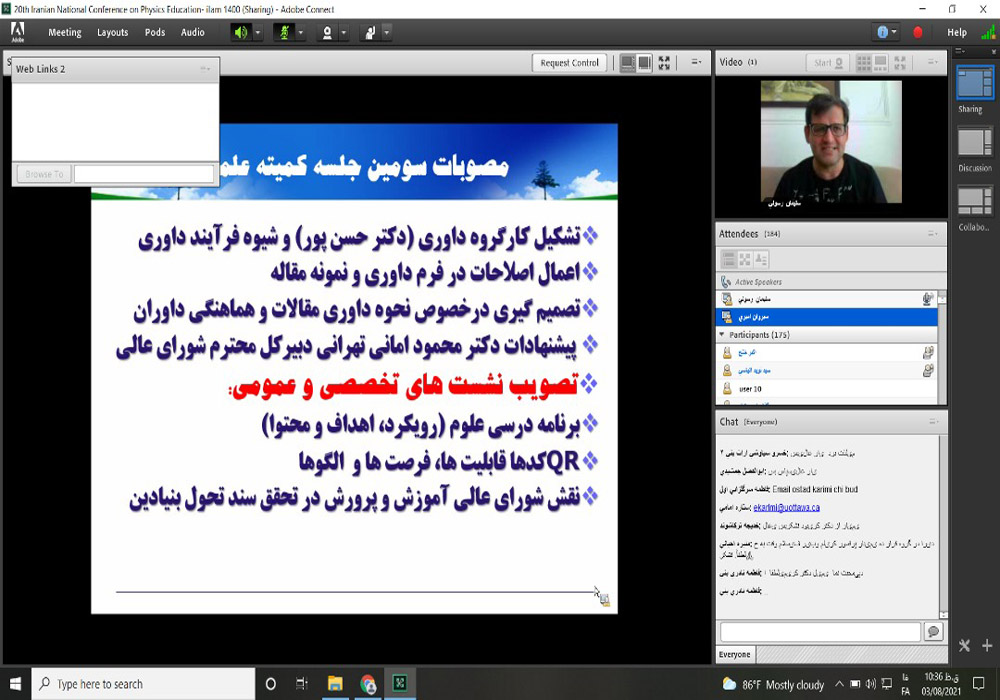Click the red record indicator icon
This screenshot has width=1000, height=700.
click(918, 32)
